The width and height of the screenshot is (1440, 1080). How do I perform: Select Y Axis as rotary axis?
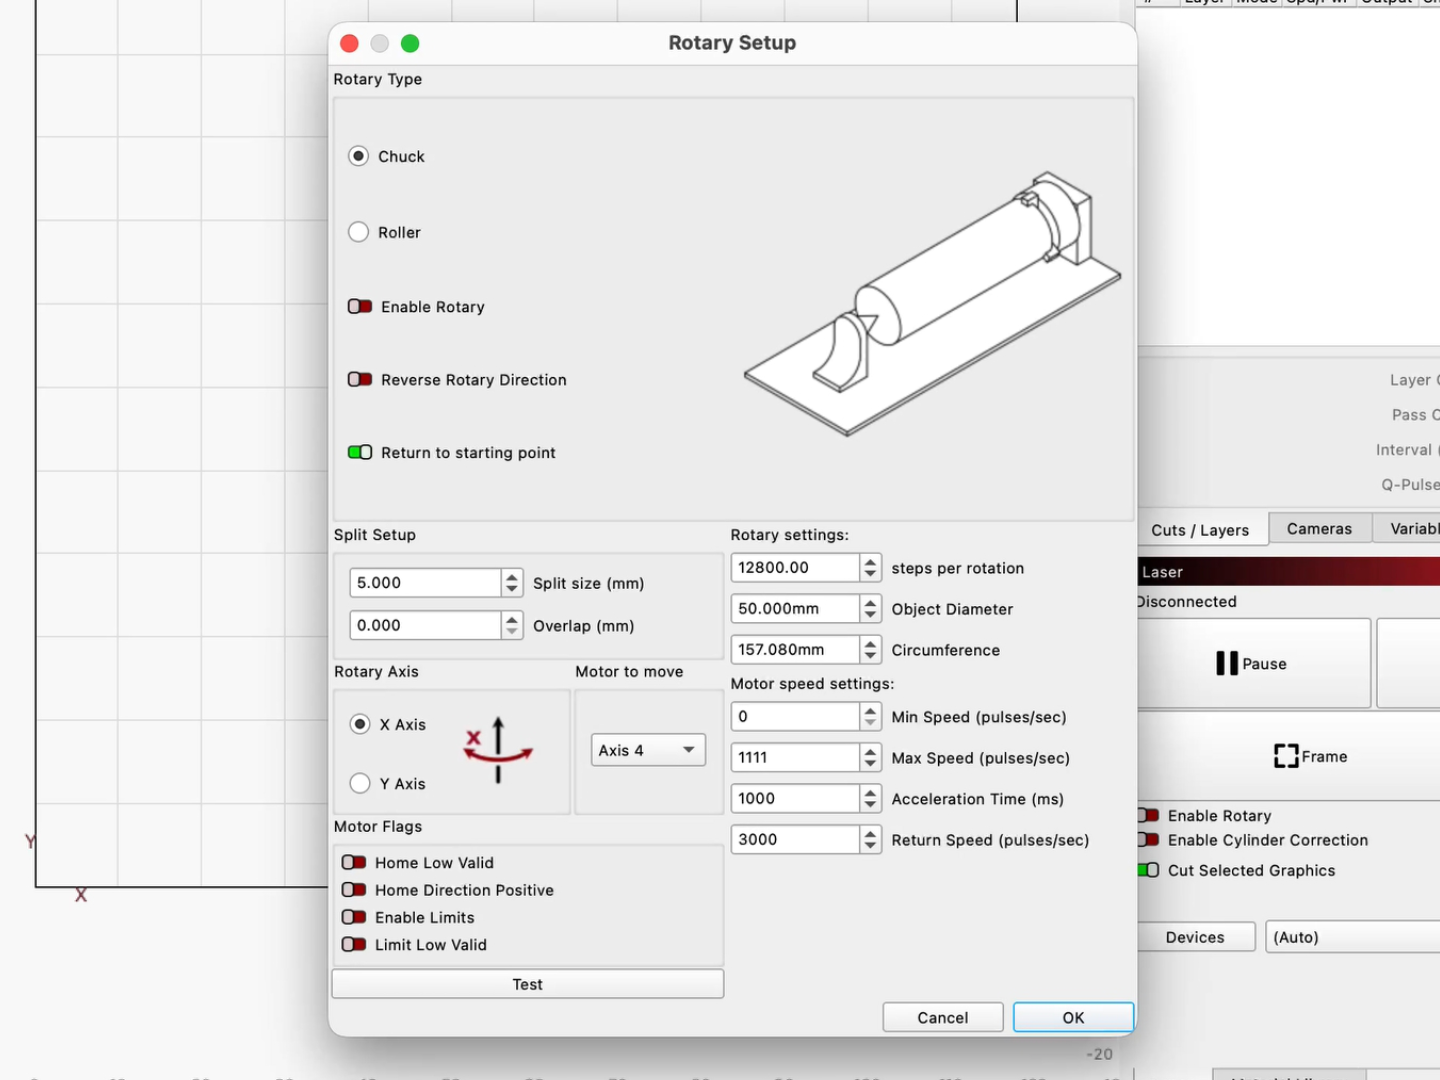pos(360,783)
